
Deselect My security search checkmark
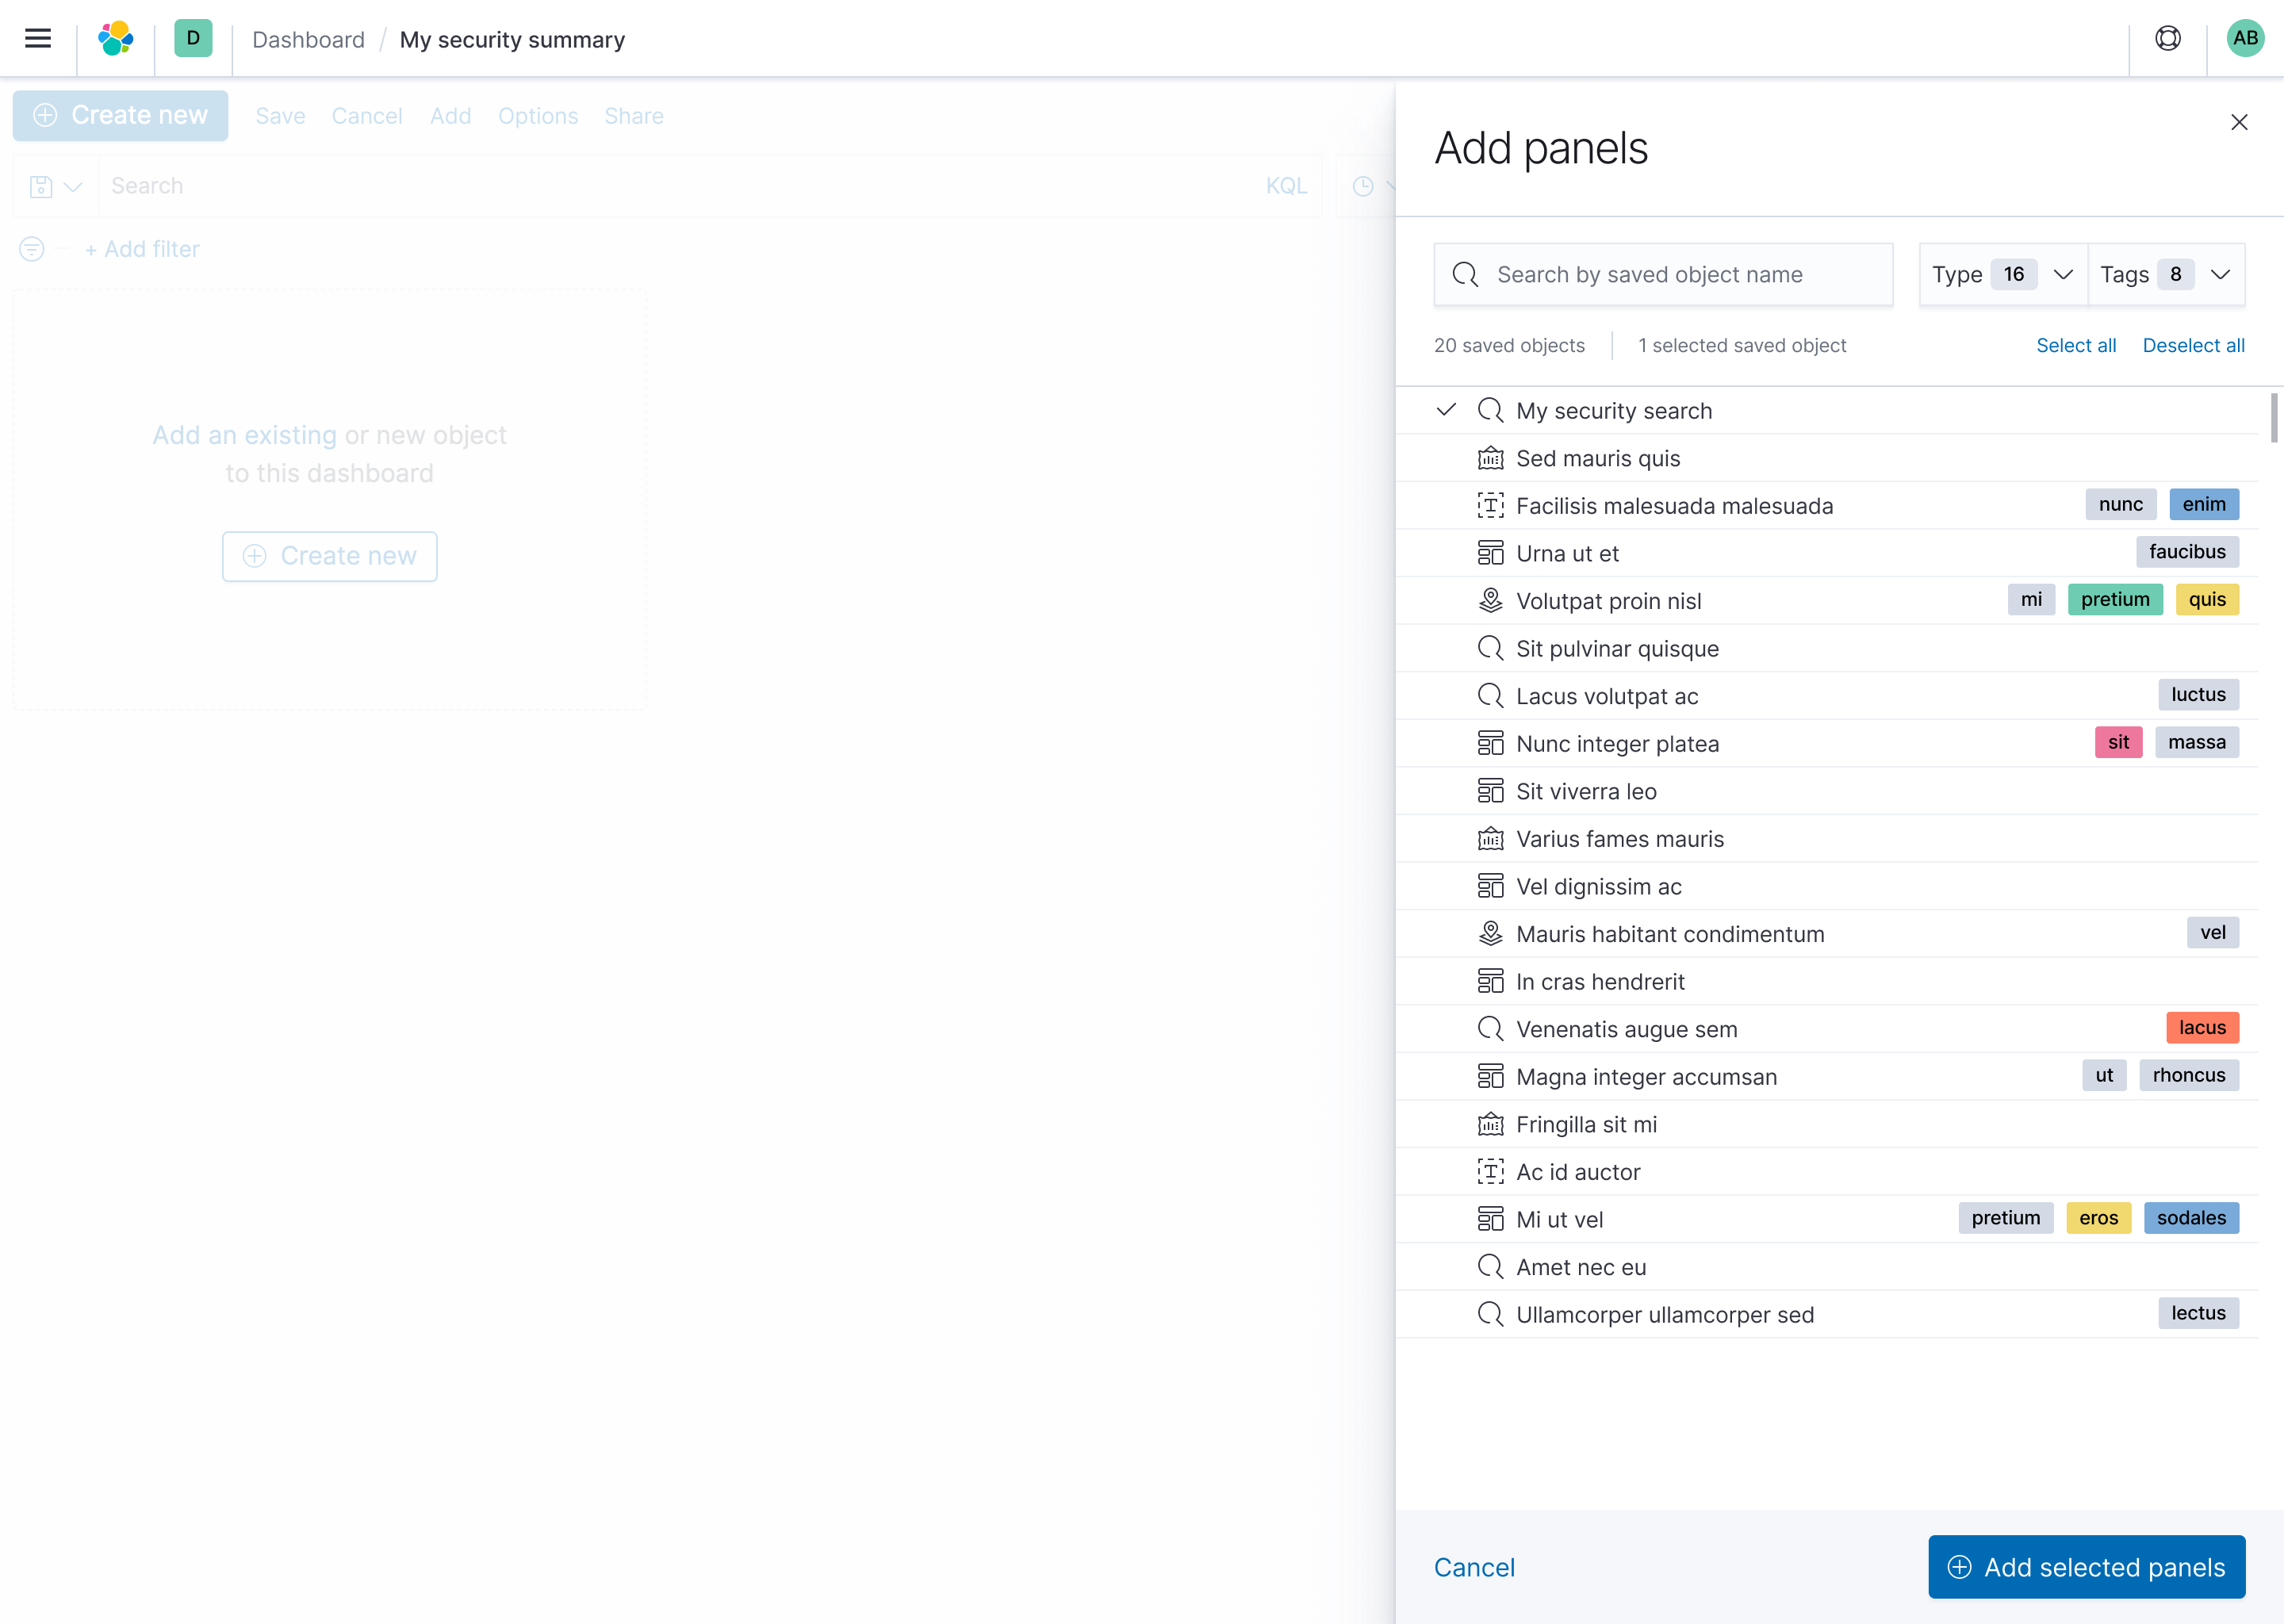(x=1446, y=410)
